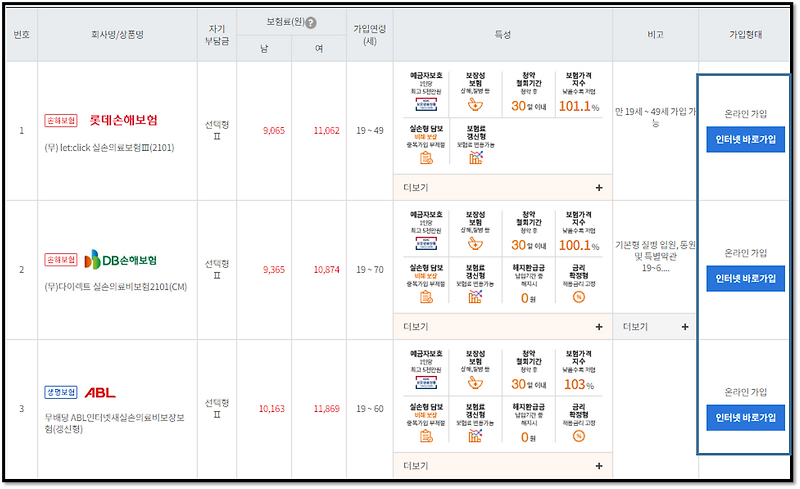The width and height of the screenshot is (800, 489).
Task: Click 남 premium sub-header
Action: (x=264, y=48)
